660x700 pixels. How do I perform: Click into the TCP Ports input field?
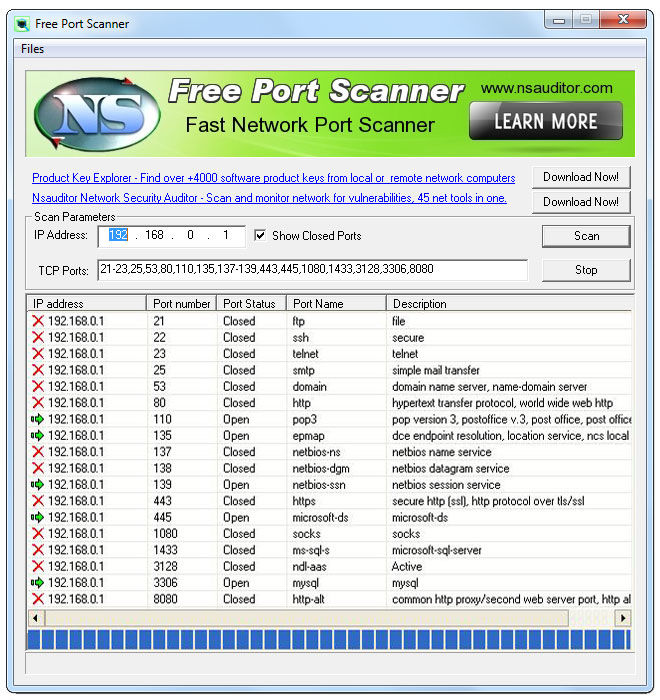coord(313,269)
